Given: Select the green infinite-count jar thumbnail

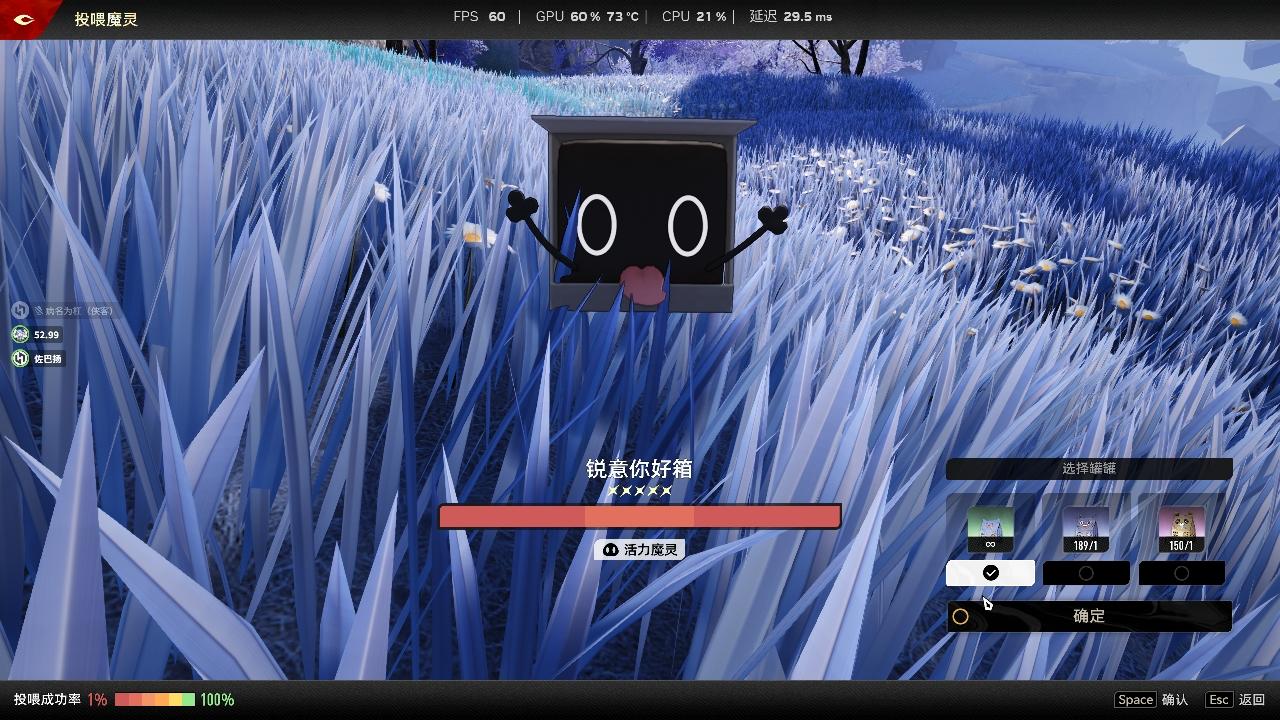Looking at the screenshot, I should pos(990,525).
